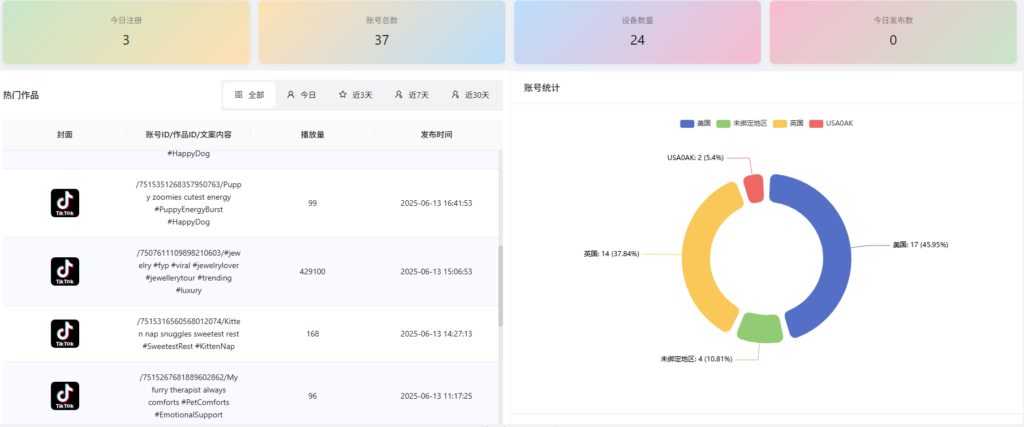
Task: Open the 账号总数 stat card
Action: click(x=381, y=31)
